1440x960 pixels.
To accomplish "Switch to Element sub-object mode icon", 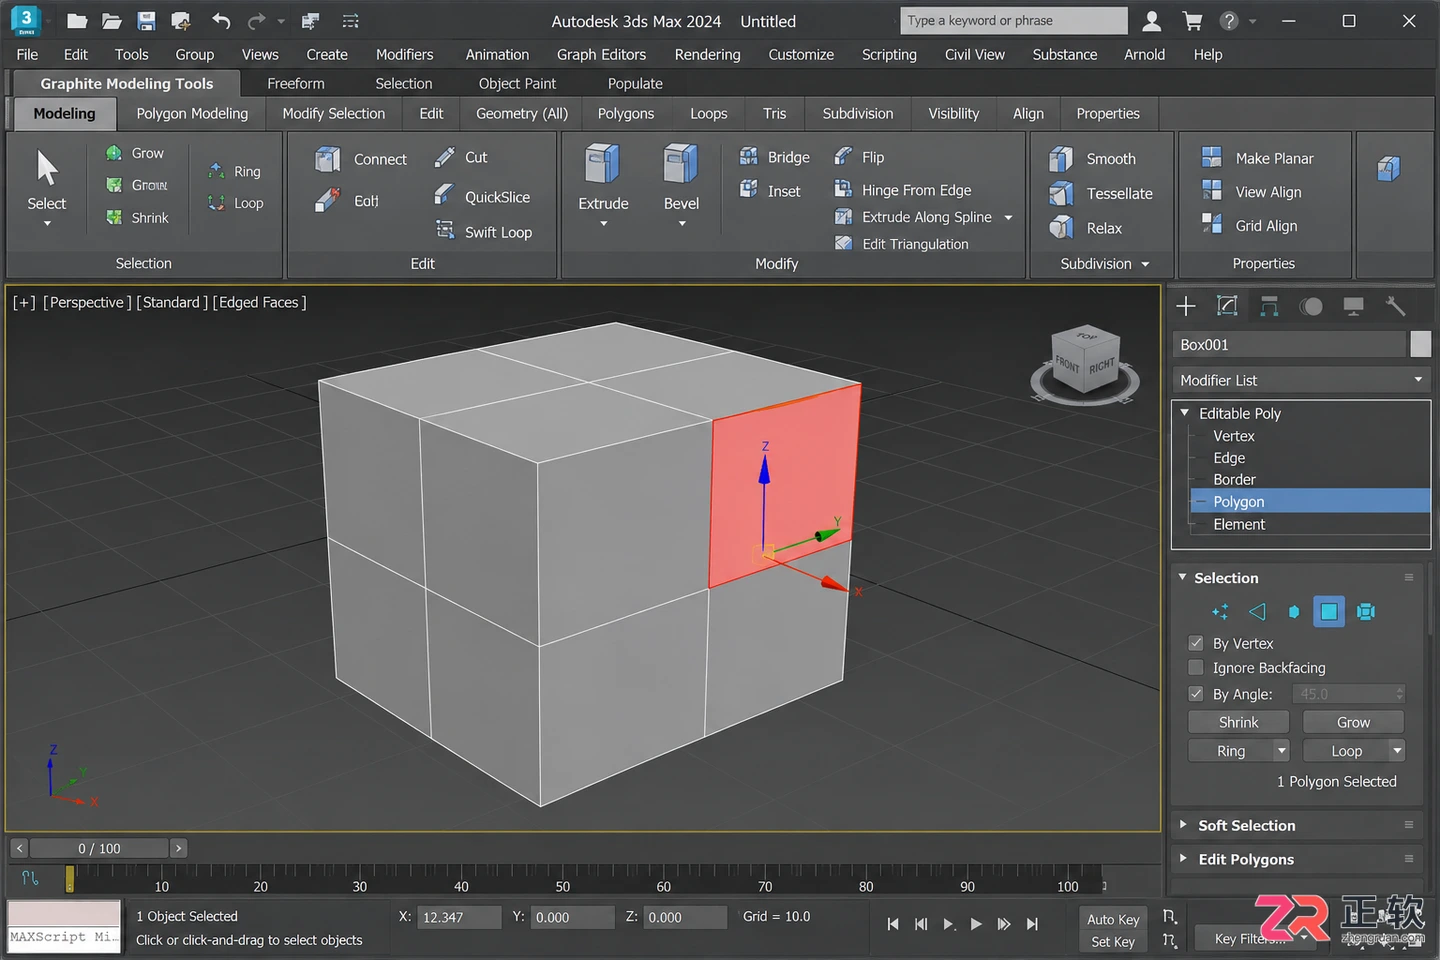I will tap(1366, 611).
